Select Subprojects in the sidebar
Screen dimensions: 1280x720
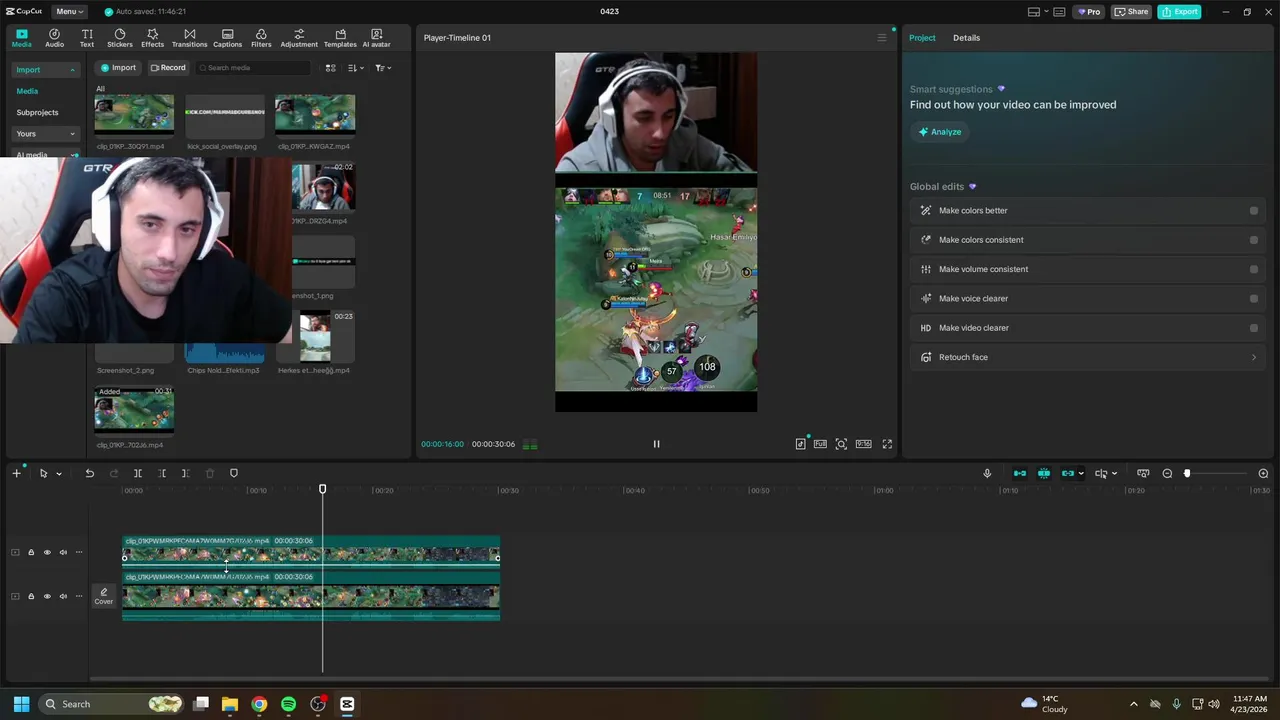[x=38, y=113]
